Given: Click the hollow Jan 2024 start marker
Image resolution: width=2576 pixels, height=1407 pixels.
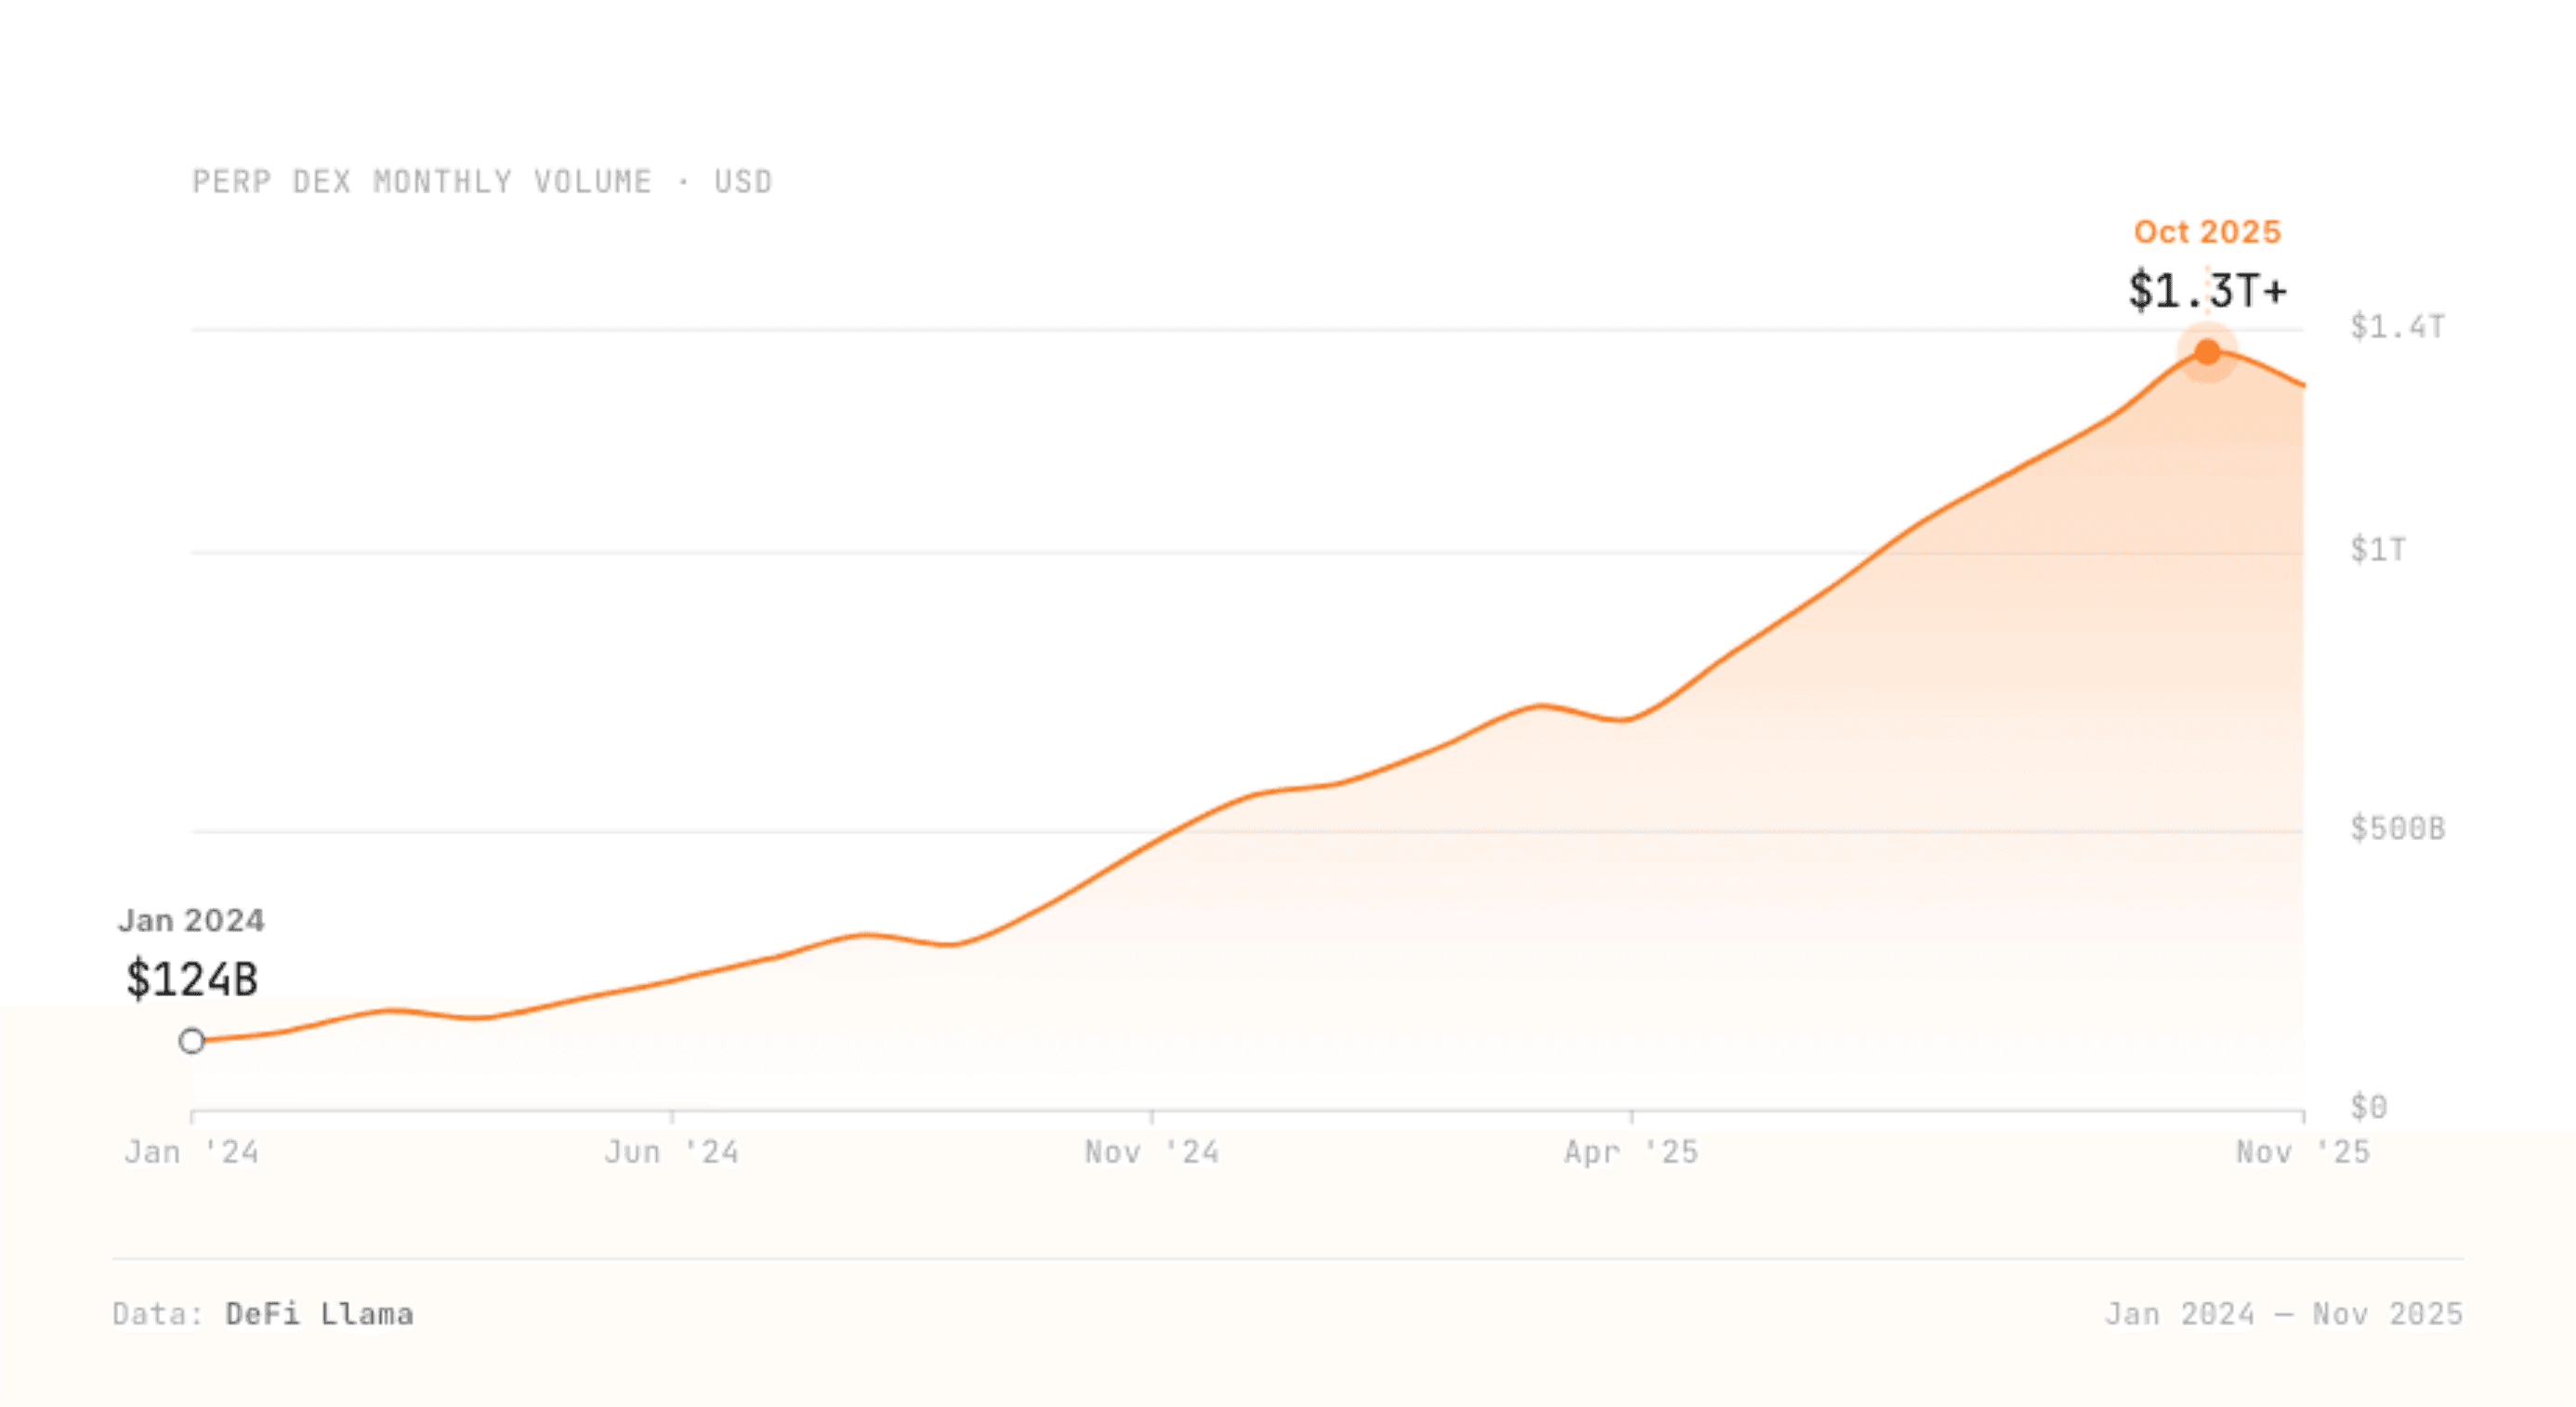Looking at the screenshot, I should pyautogui.click(x=192, y=1041).
